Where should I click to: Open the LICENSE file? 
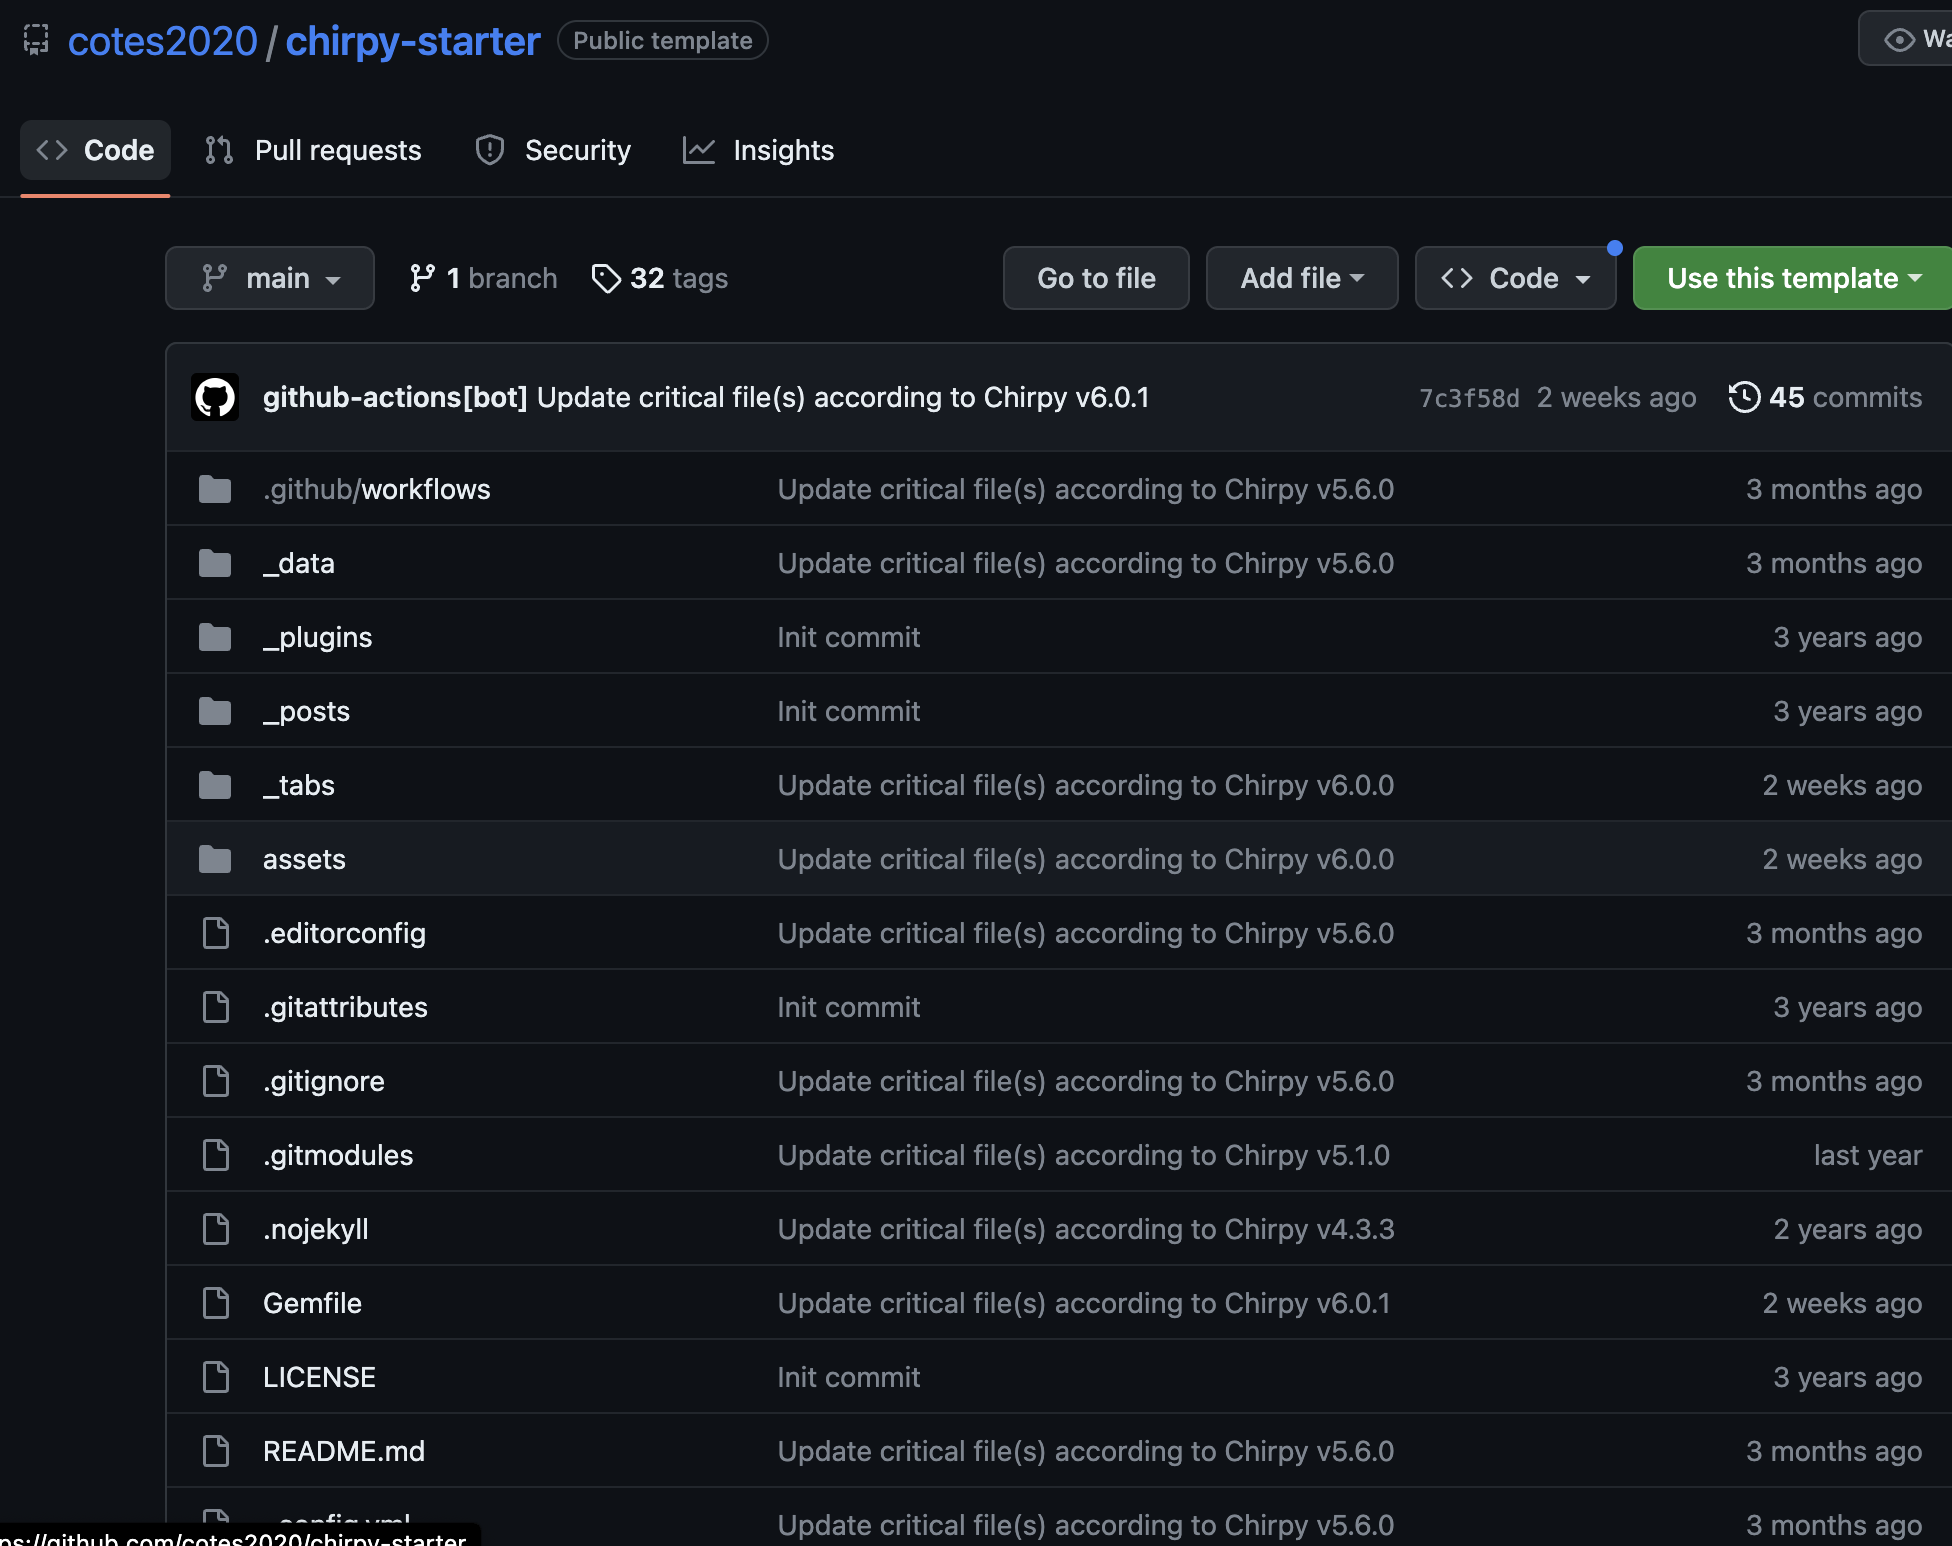(x=319, y=1377)
